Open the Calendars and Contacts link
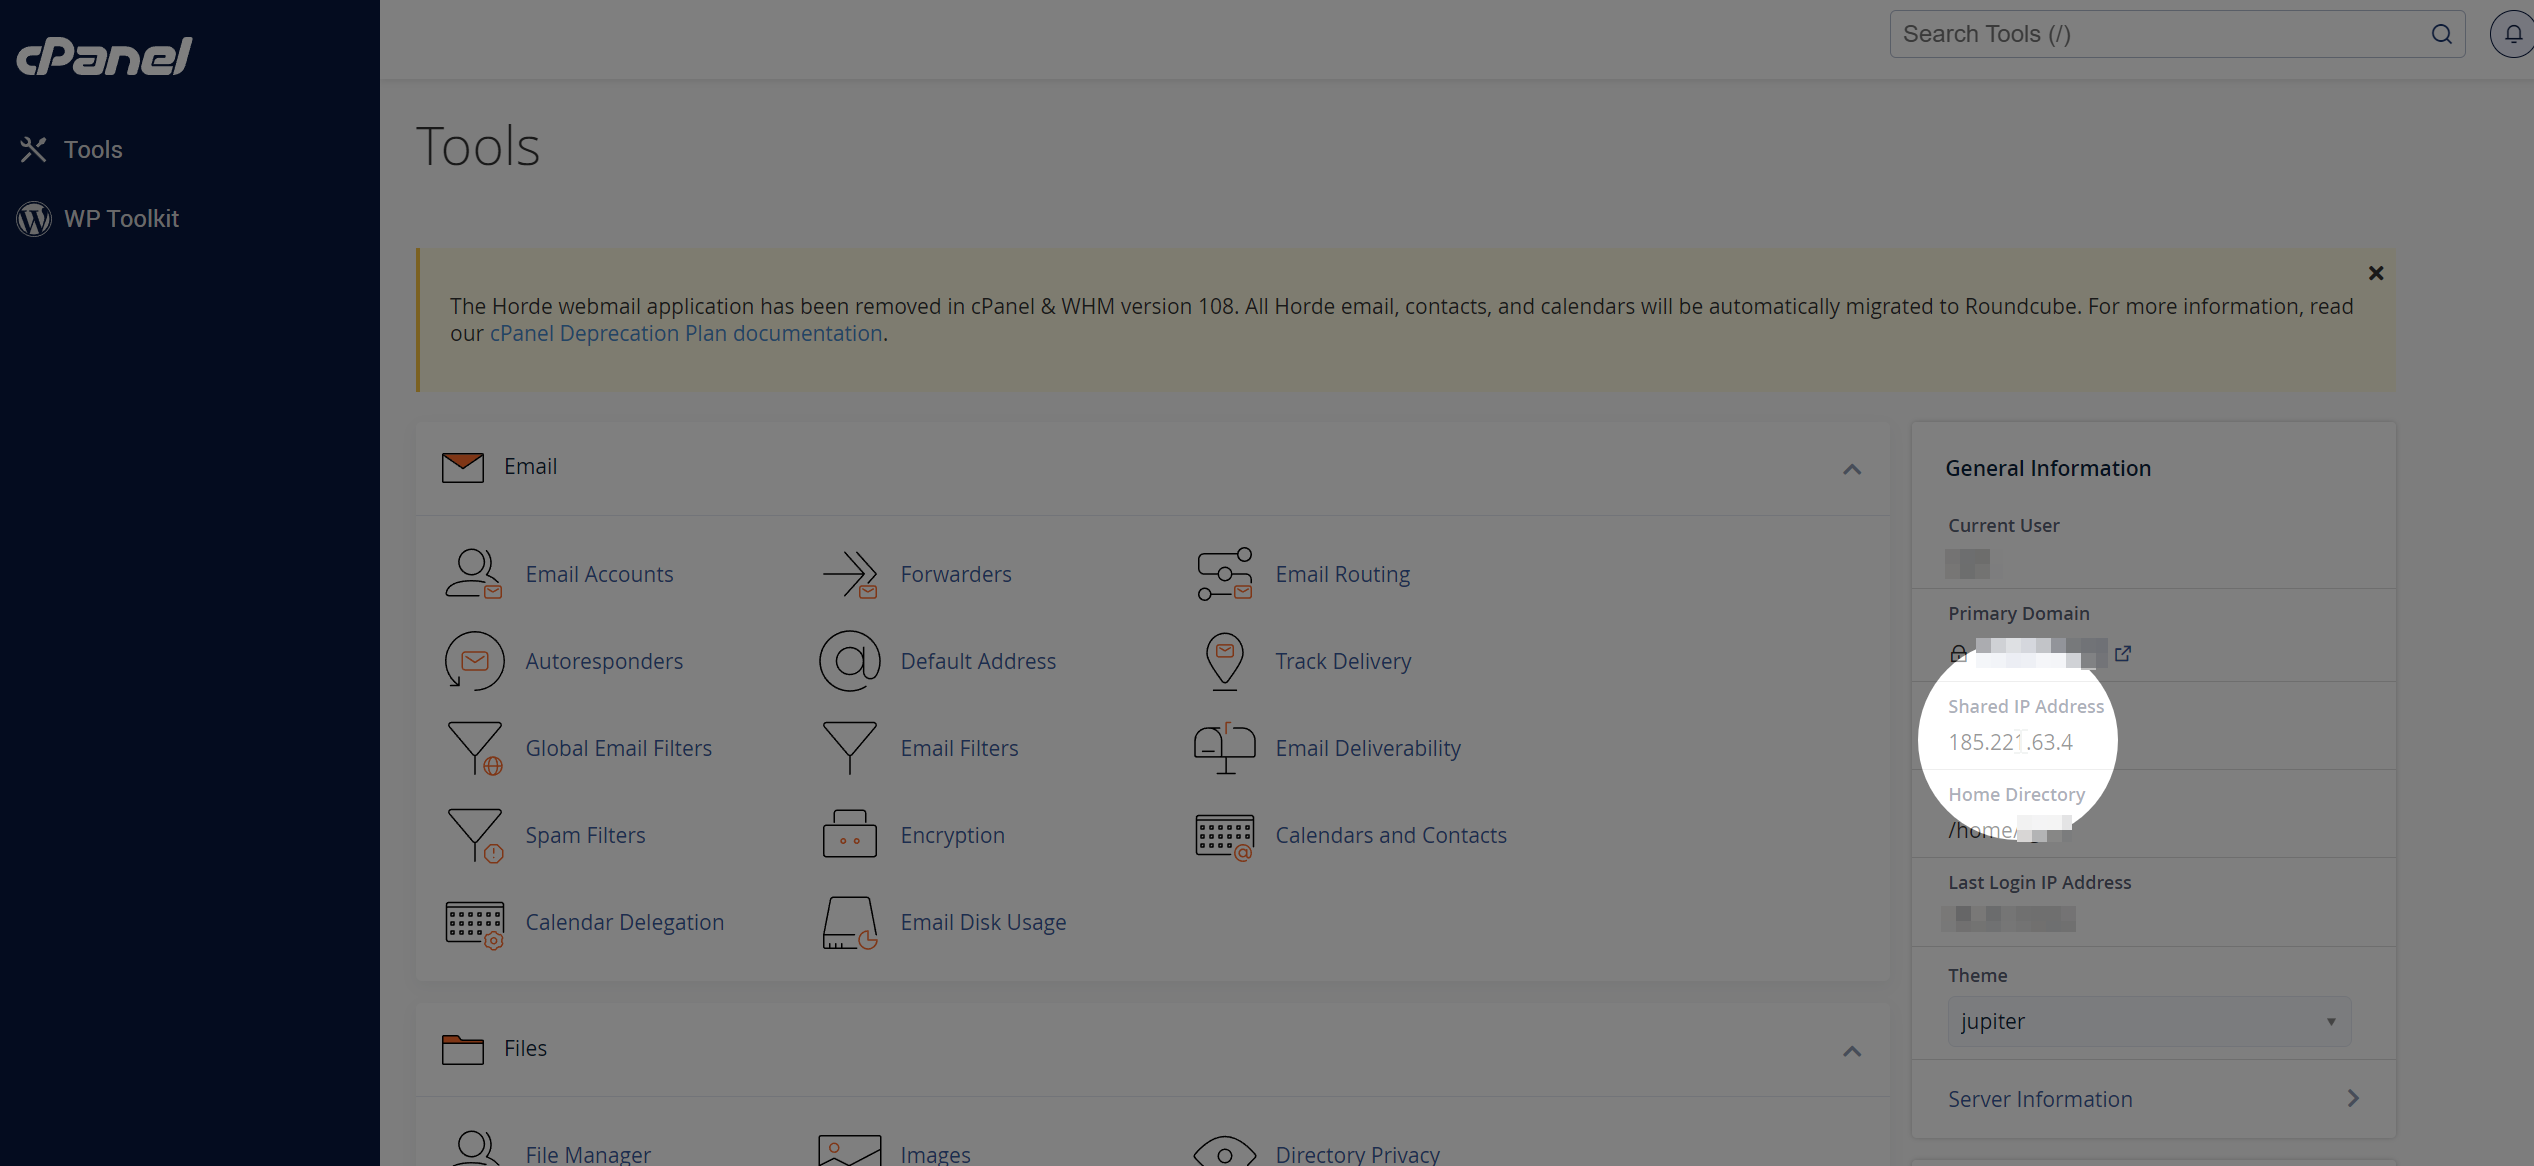Viewport: 2534px width, 1166px height. [1390, 835]
